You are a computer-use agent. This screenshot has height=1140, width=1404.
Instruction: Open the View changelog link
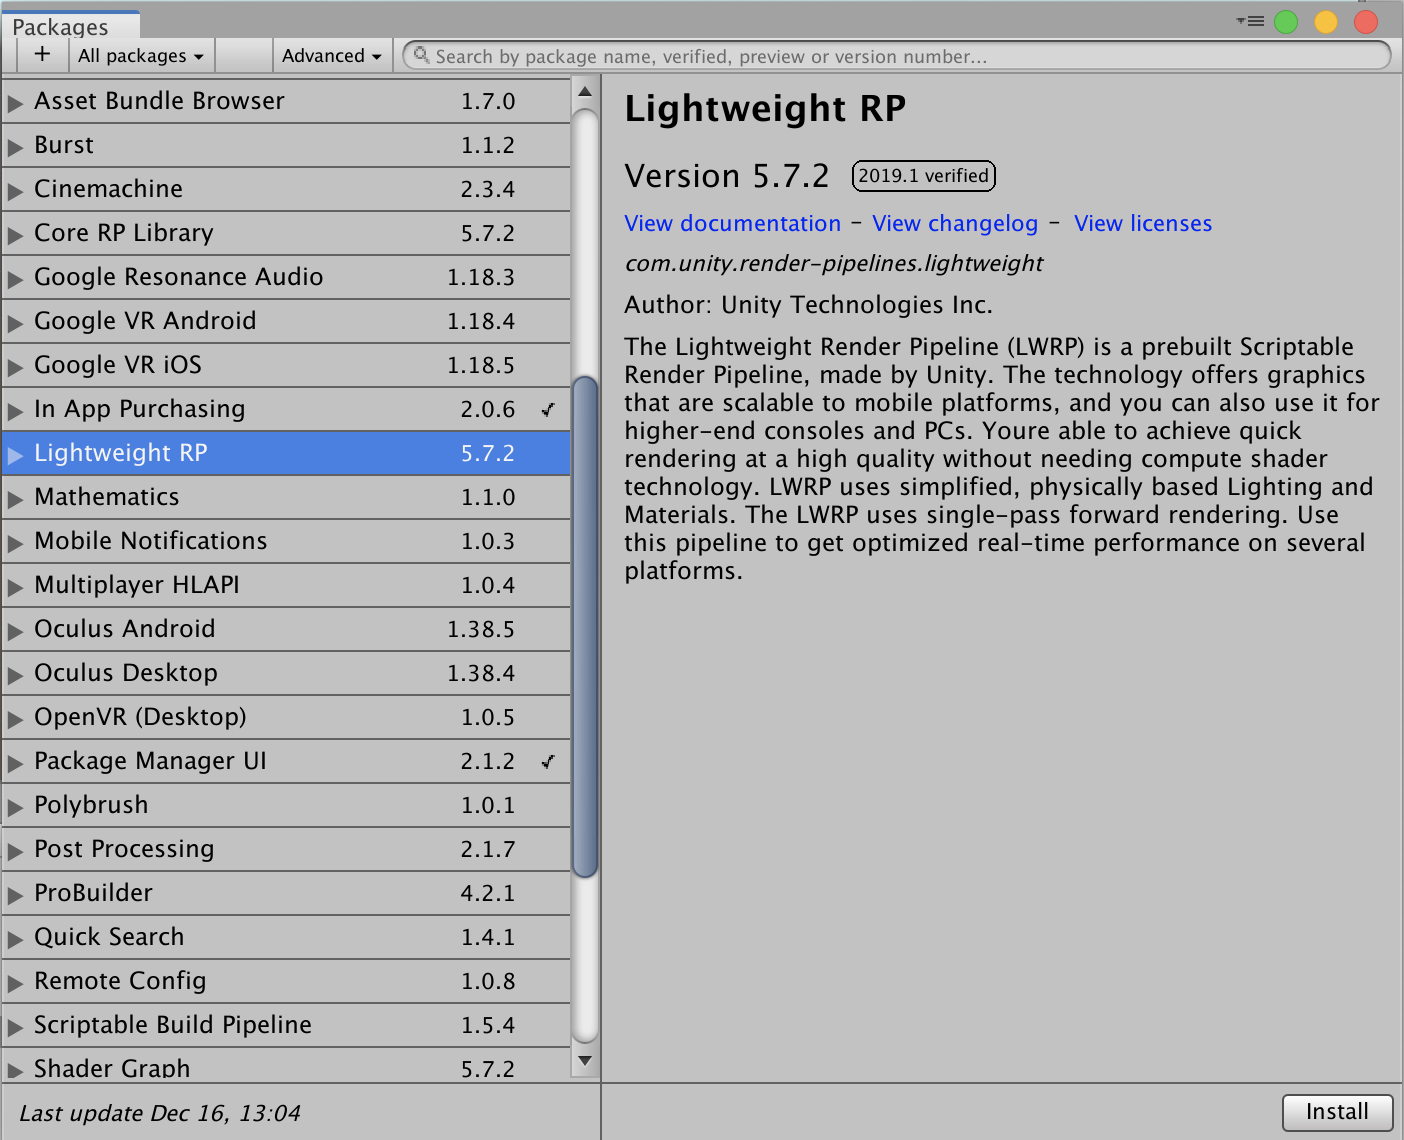pos(955,224)
